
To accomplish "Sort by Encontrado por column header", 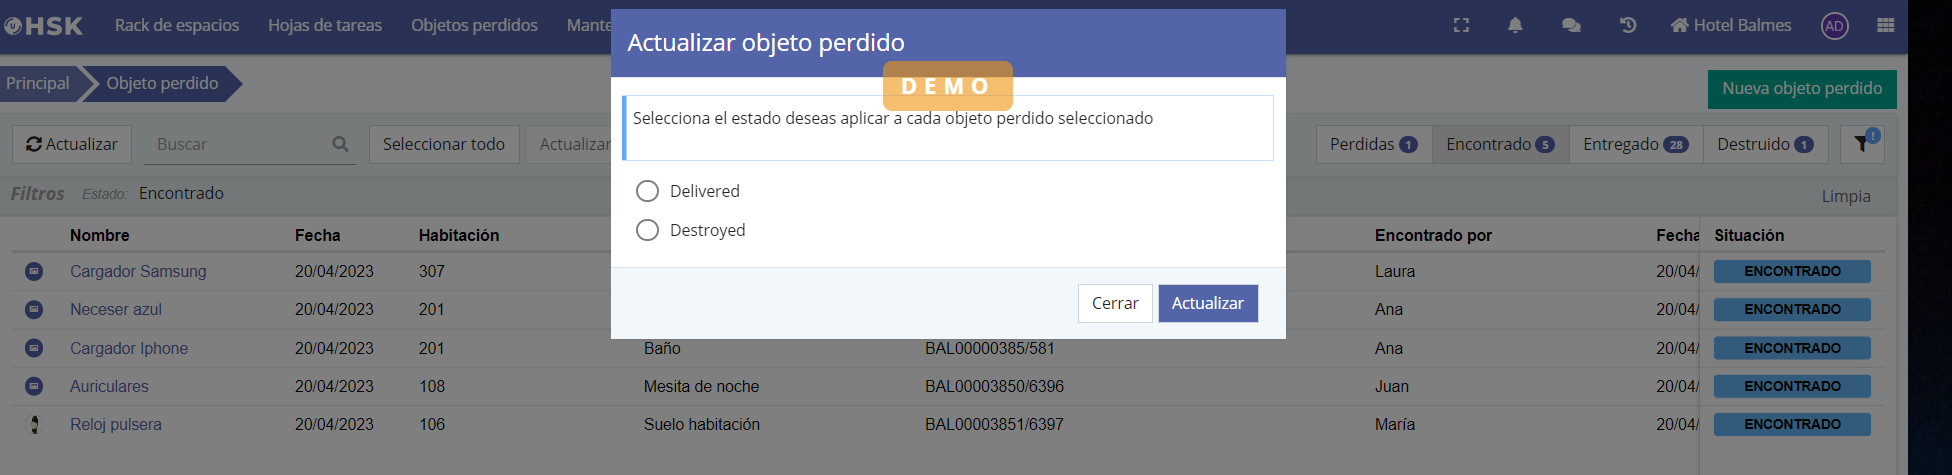I will pos(1433,235).
